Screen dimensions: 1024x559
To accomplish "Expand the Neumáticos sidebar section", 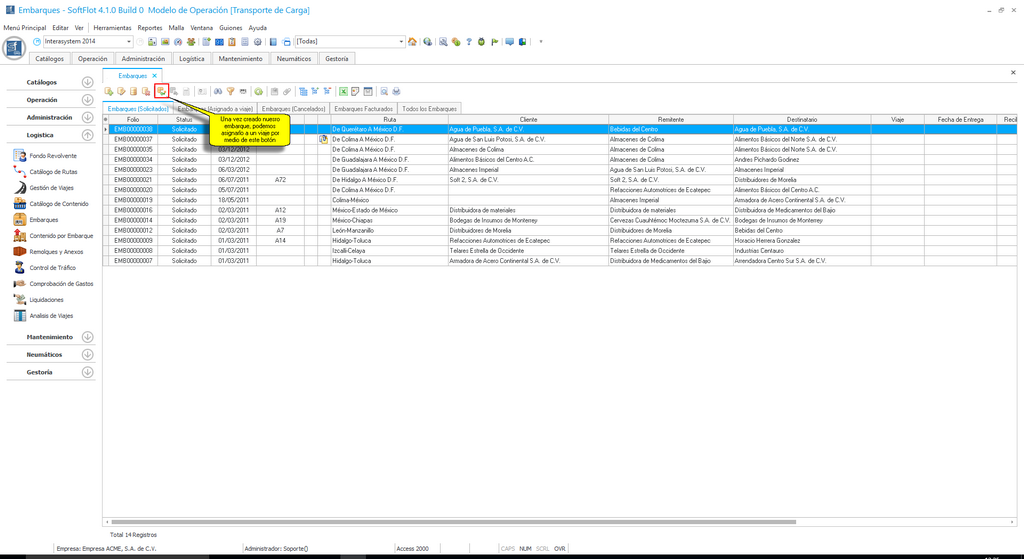I will pos(88,355).
